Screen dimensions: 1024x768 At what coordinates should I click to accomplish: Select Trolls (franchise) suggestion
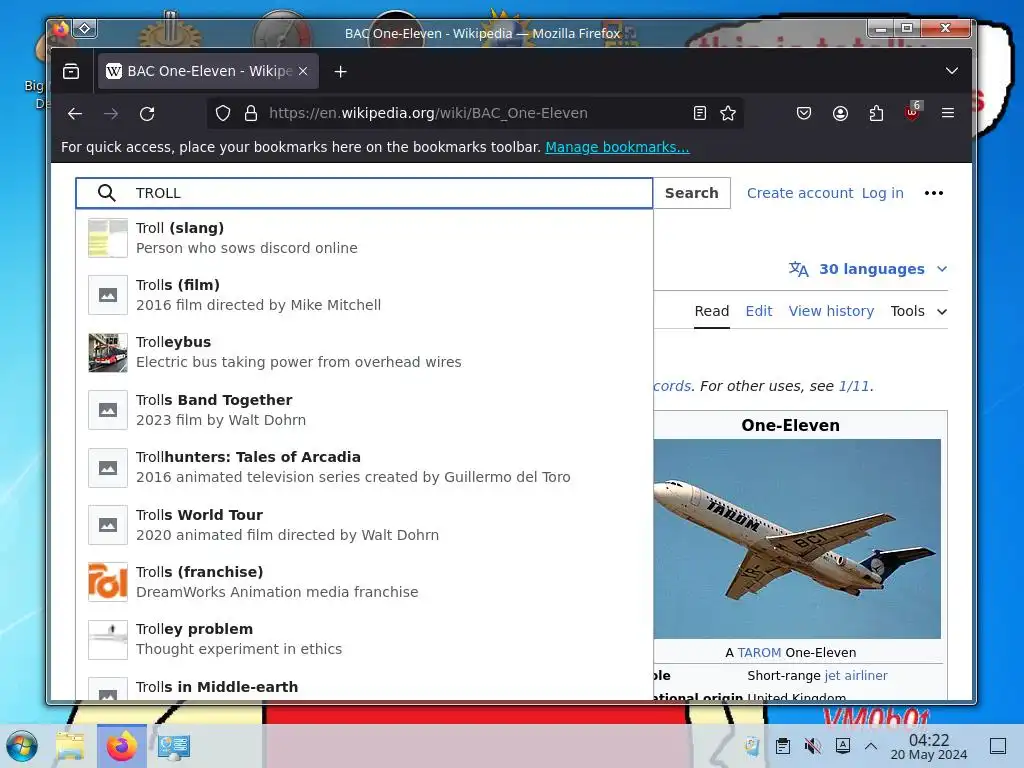click(x=364, y=582)
